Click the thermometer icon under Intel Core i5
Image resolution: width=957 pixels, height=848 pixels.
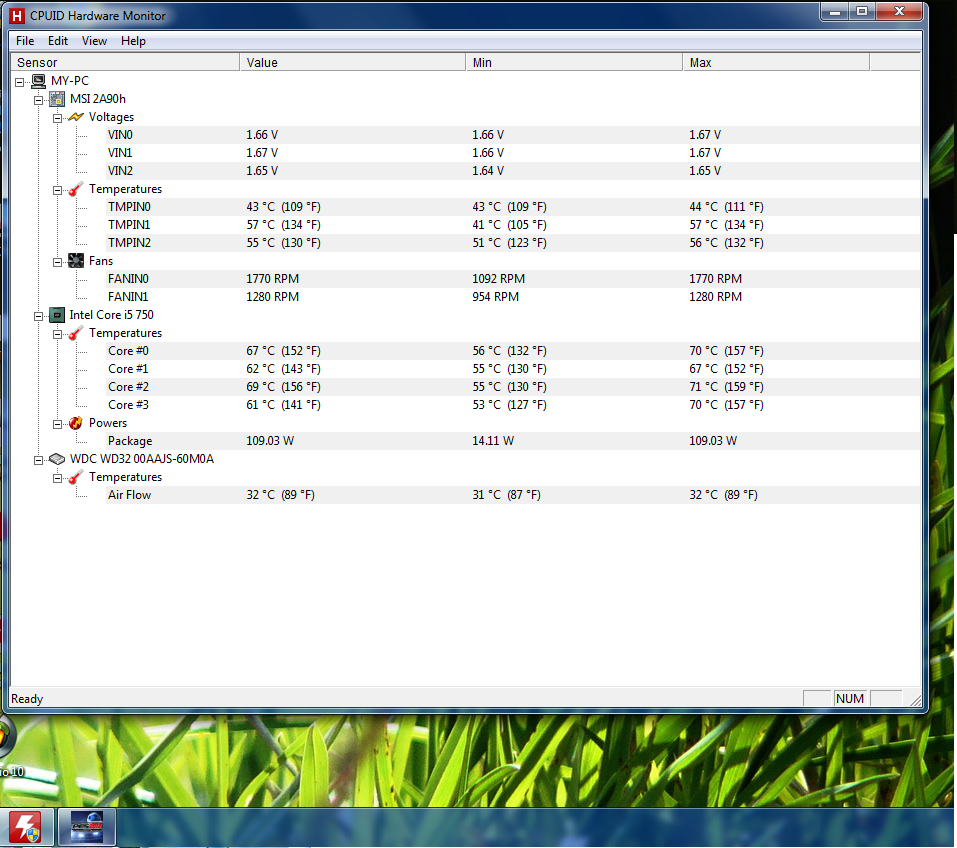pyautogui.click(x=76, y=333)
